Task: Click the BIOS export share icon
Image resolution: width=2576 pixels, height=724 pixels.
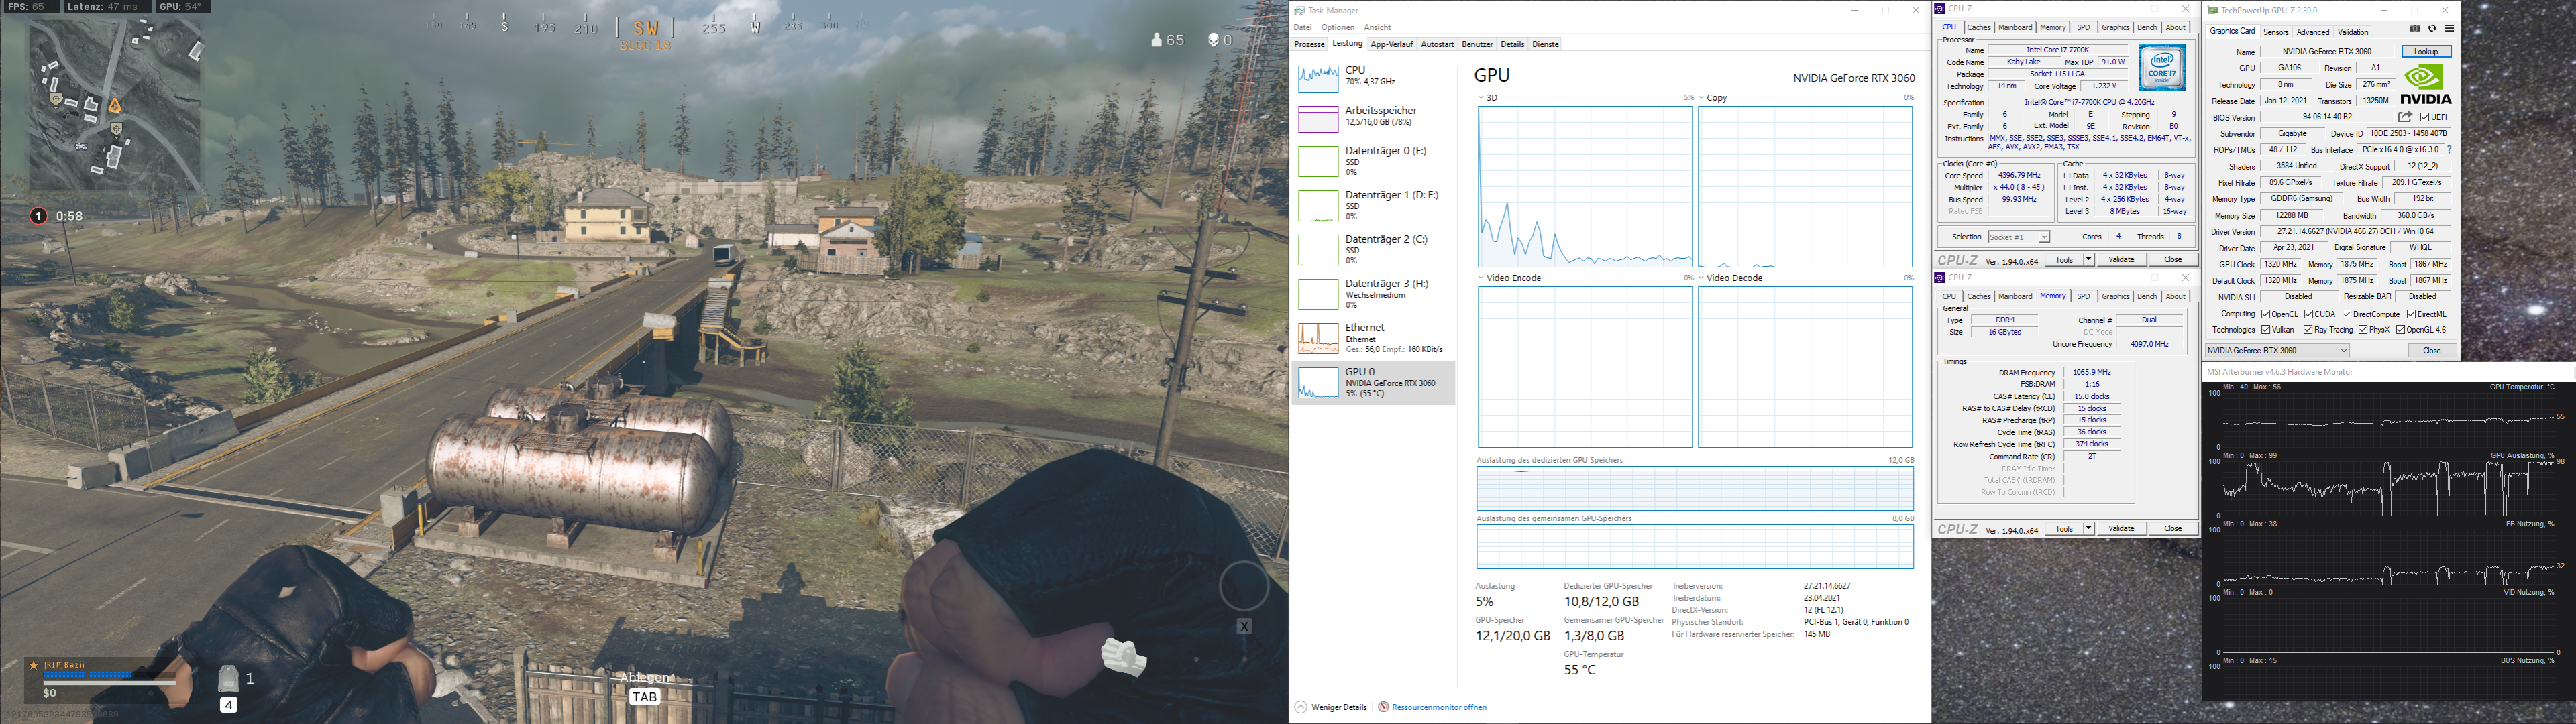Action: (2405, 117)
